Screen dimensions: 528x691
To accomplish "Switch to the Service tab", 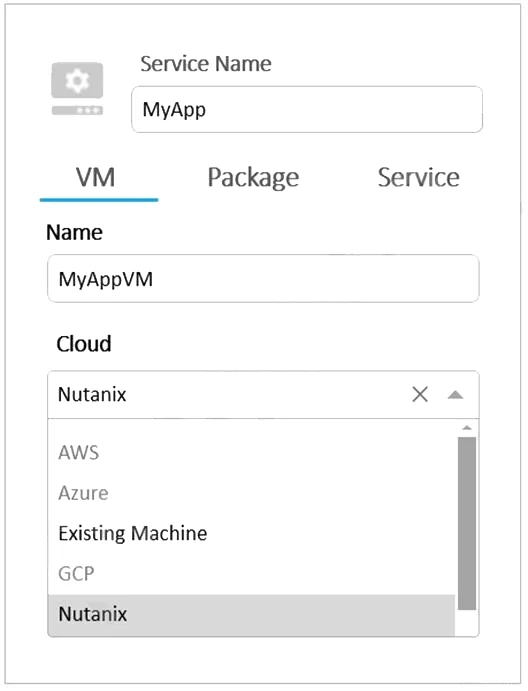I will pyautogui.click(x=419, y=178).
